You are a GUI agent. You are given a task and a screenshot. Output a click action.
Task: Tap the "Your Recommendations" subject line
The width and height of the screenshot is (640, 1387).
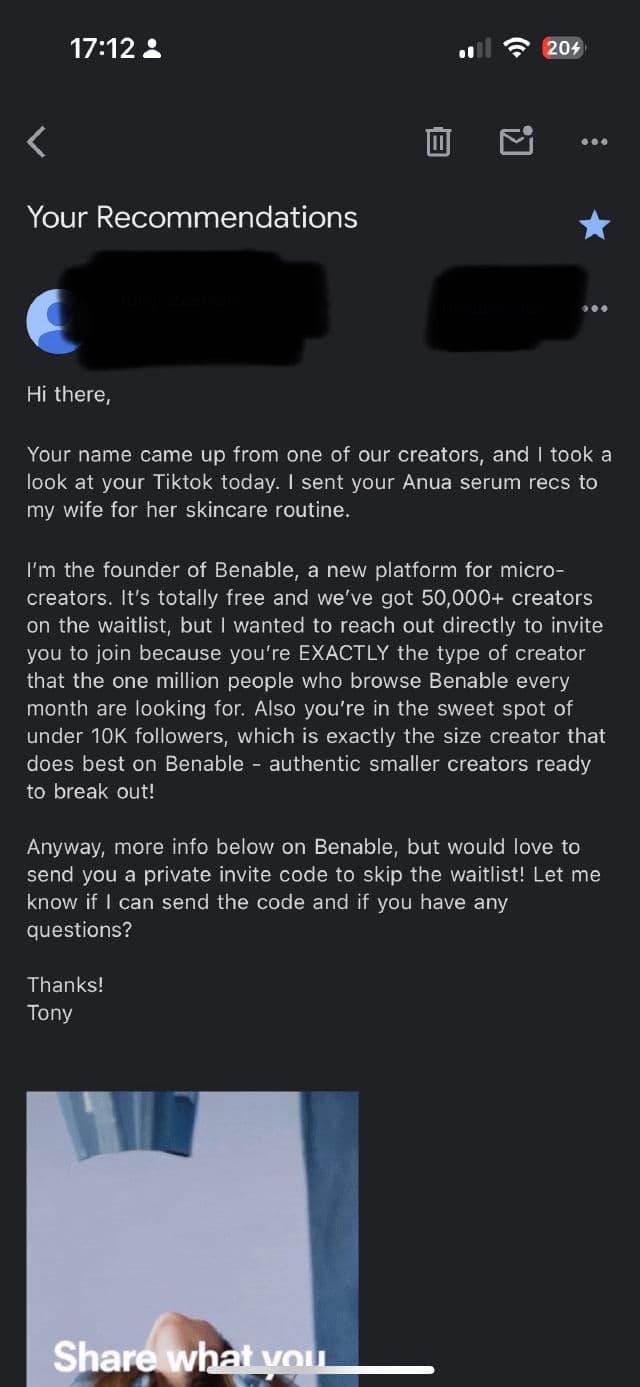click(192, 218)
